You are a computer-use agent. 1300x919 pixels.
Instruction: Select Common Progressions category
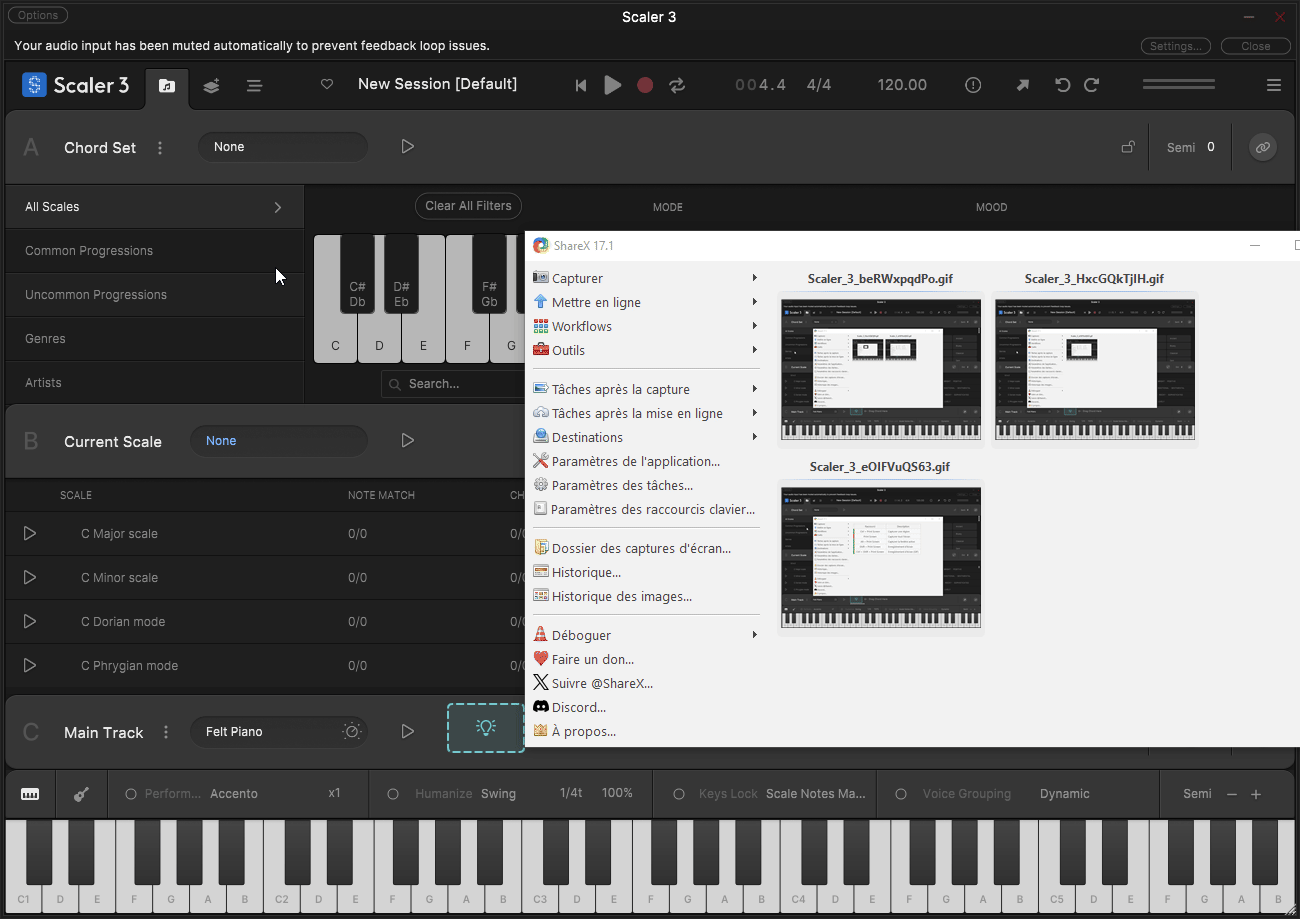point(154,251)
